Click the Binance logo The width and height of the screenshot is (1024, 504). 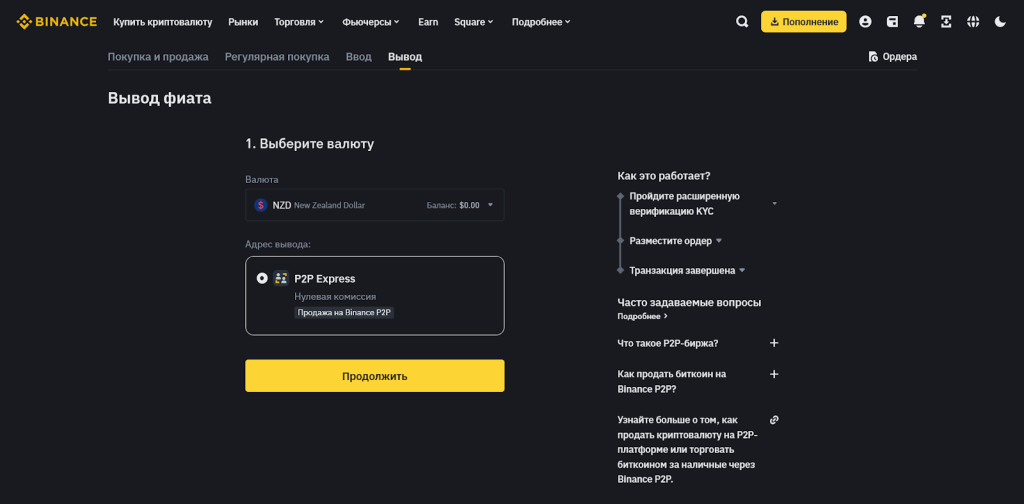[x=57, y=21]
